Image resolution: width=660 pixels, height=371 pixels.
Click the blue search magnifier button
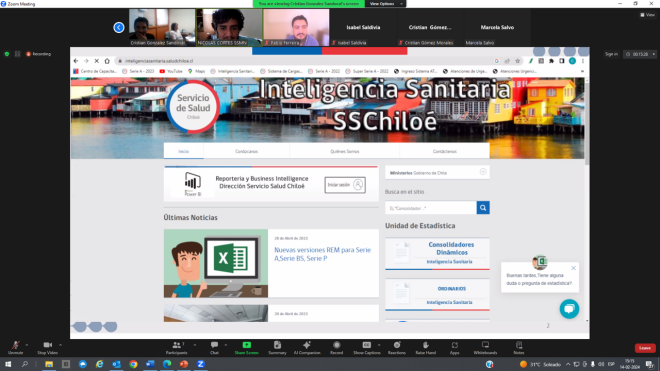[483, 208]
